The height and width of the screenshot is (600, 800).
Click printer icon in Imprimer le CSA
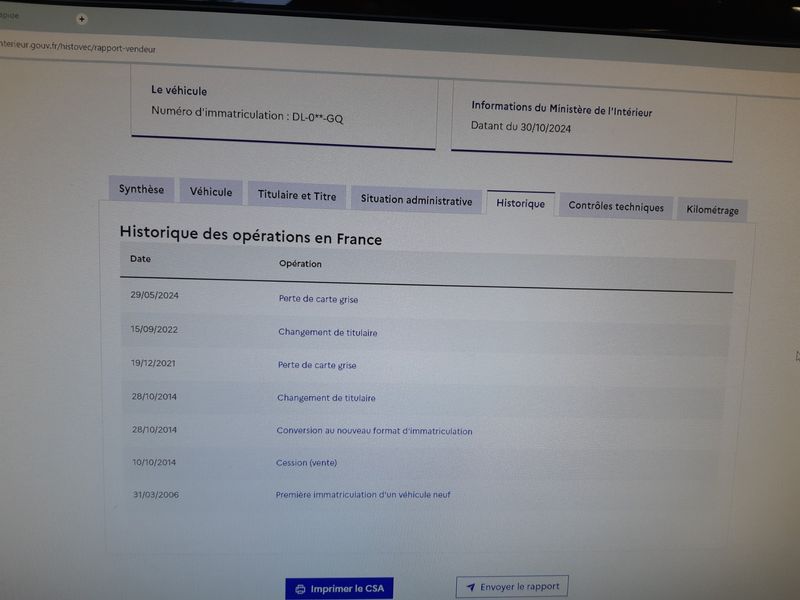click(300, 589)
